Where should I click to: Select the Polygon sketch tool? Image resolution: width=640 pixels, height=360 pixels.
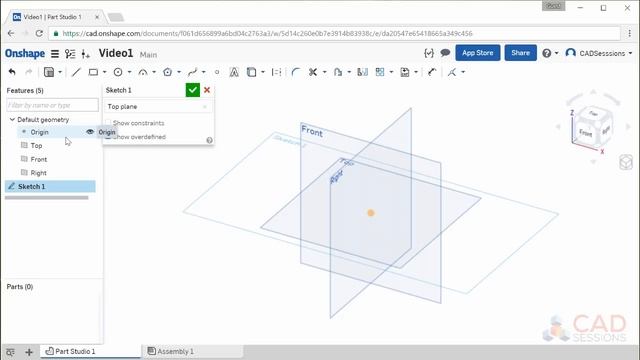point(167,72)
